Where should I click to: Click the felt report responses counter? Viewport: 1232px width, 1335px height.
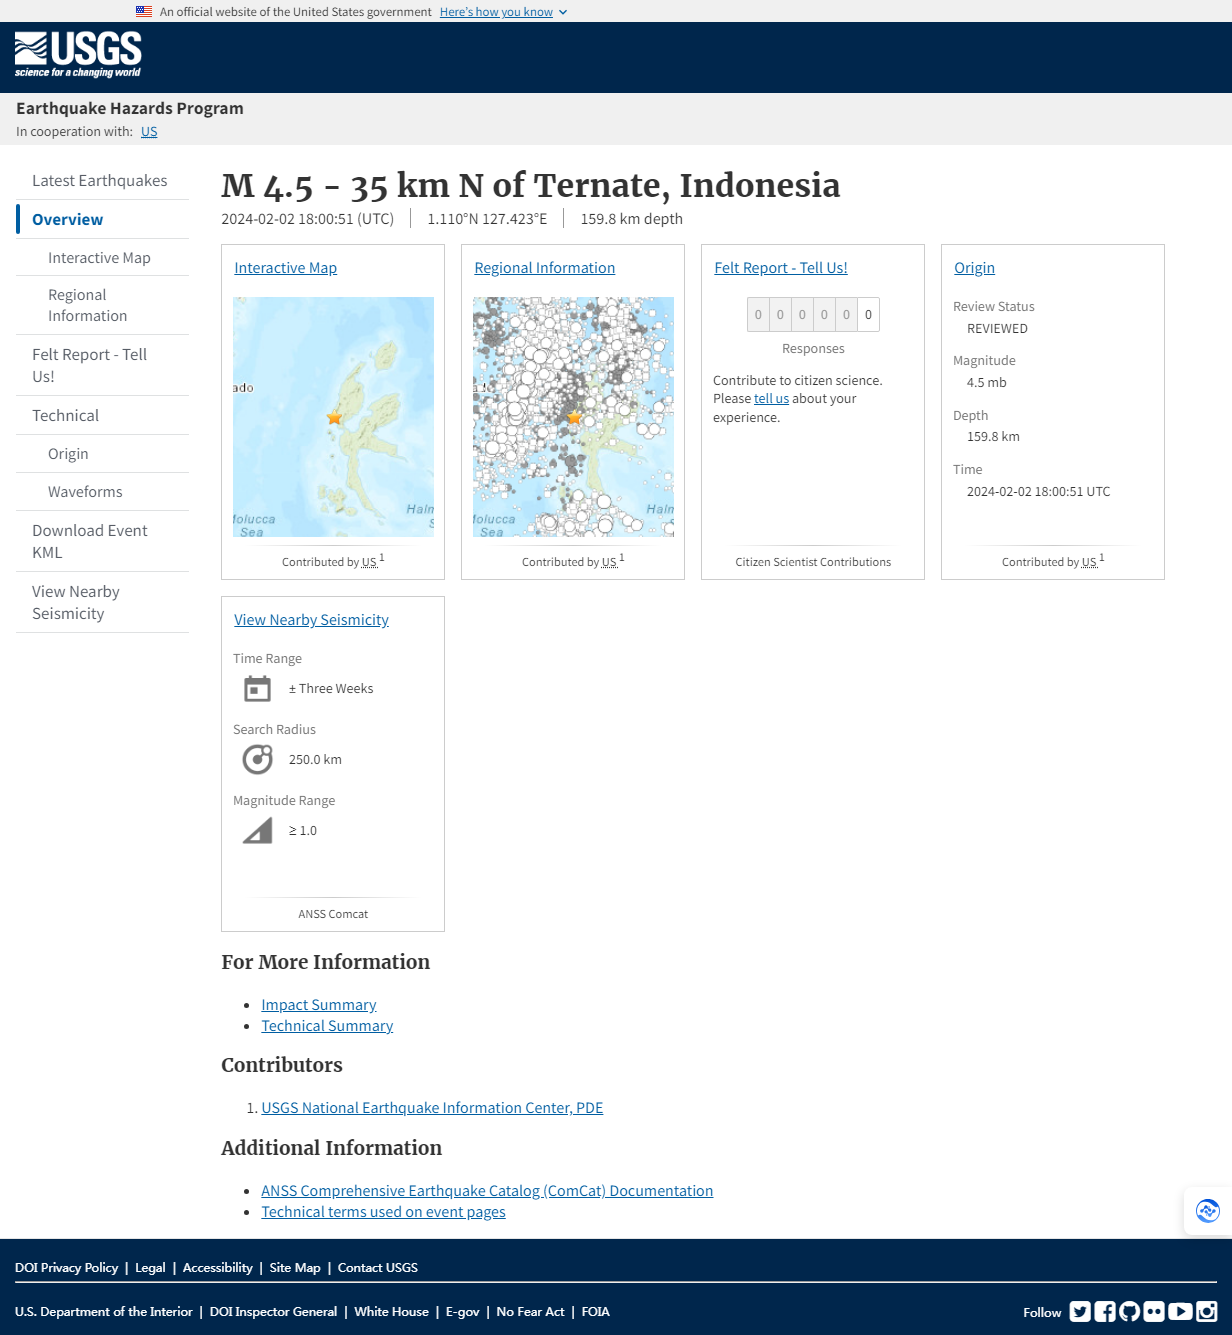tap(813, 315)
